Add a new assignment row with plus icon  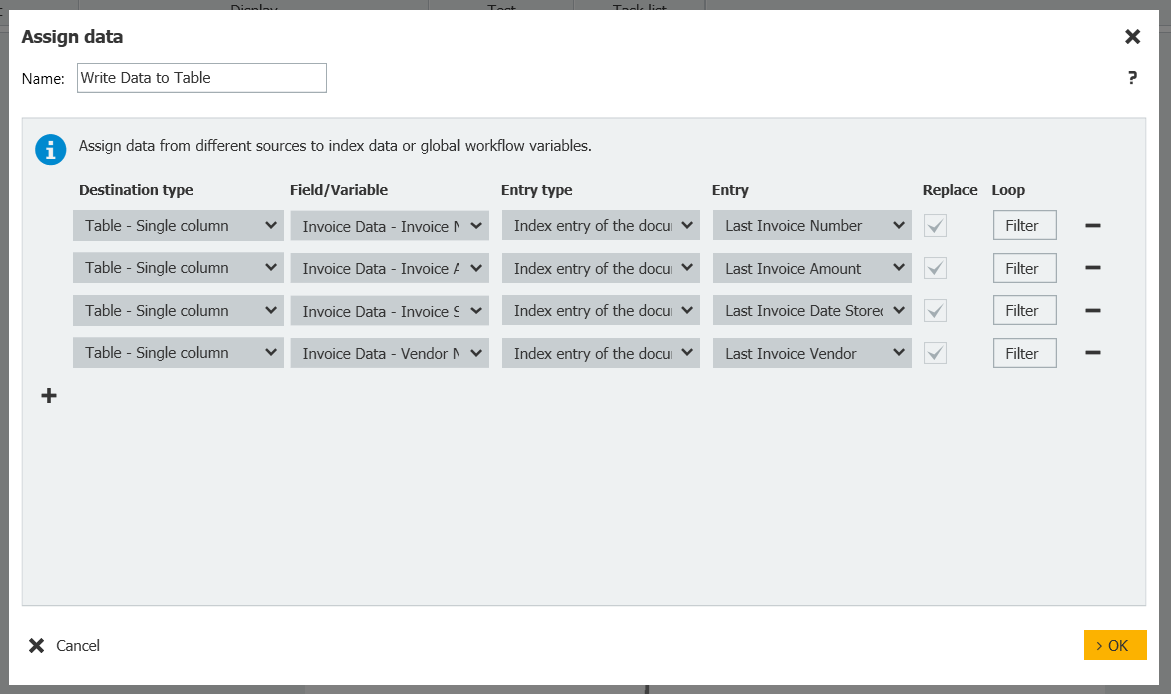[x=49, y=396]
